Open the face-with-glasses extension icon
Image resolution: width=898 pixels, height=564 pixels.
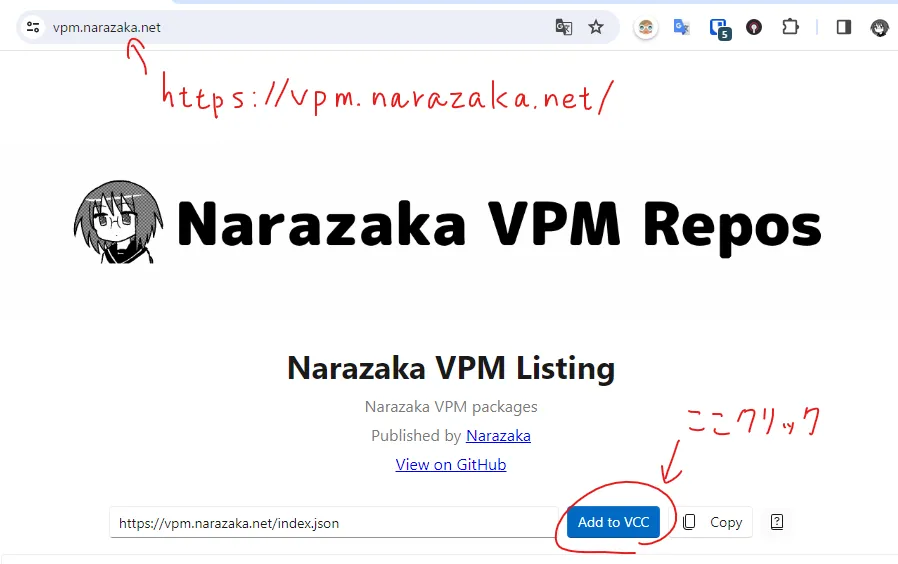(647, 27)
